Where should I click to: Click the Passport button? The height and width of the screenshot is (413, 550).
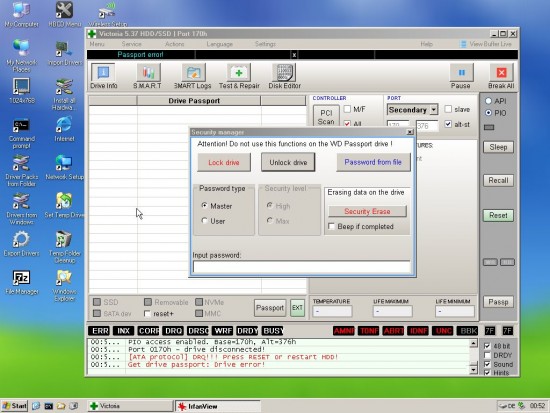pos(270,308)
